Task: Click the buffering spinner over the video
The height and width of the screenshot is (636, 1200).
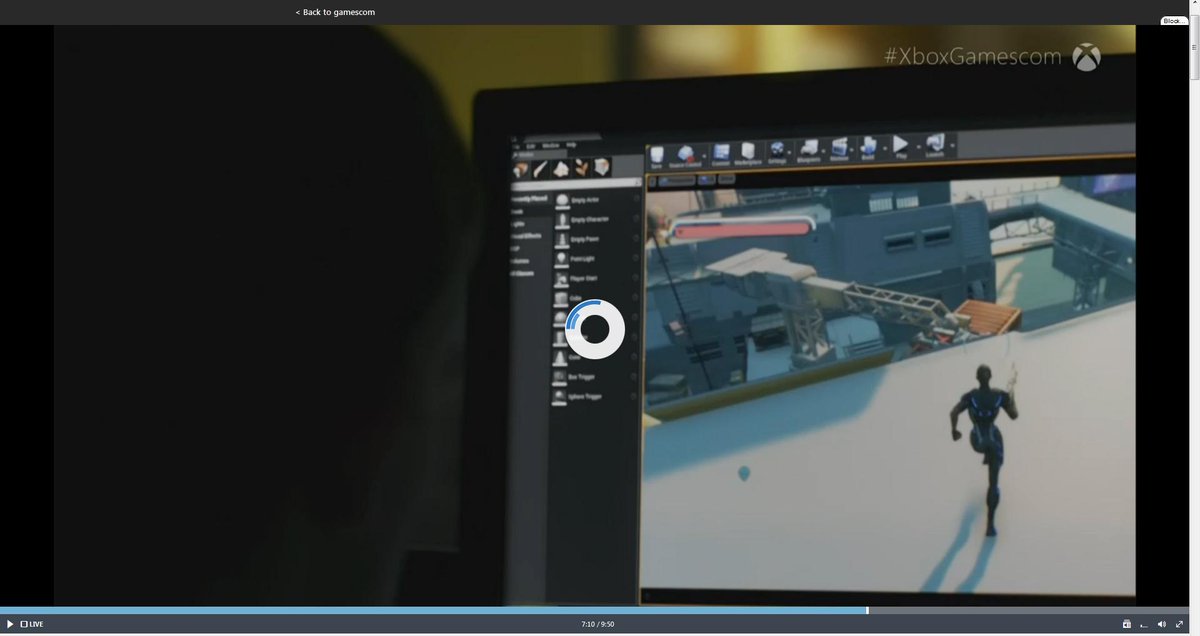Action: [x=595, y=329]
